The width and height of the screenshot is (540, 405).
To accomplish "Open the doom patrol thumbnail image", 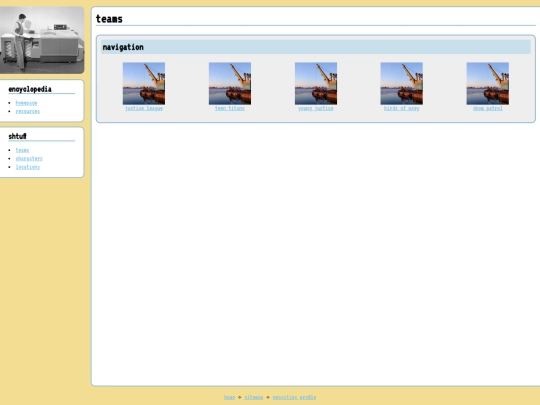I will point(488,84).
